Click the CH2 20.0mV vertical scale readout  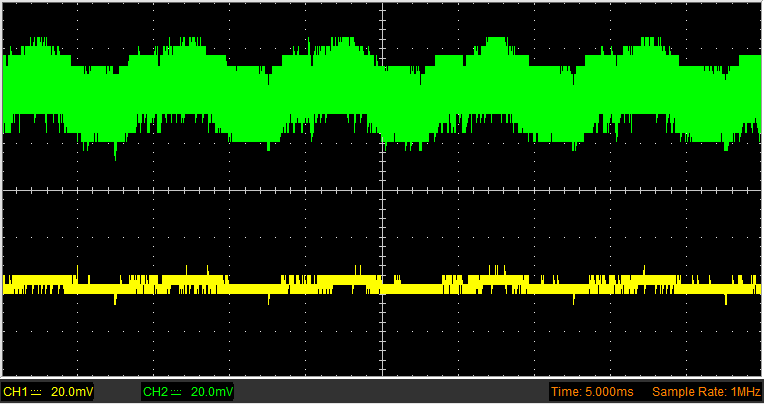point(212,392)
